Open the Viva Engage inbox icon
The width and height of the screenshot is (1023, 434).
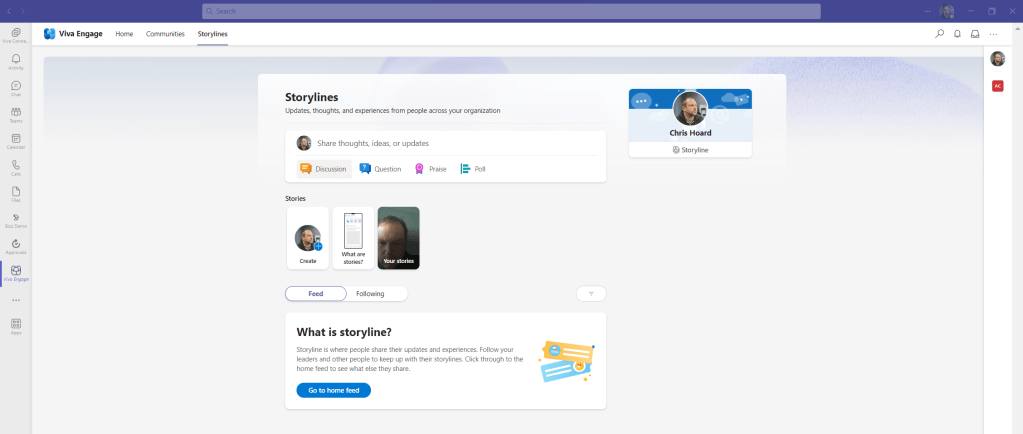click(975, 34)
